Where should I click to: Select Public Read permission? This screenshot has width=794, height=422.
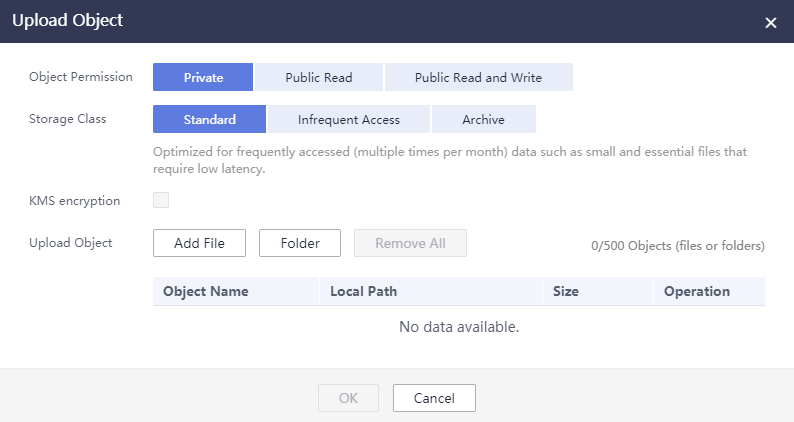(319, 77)
